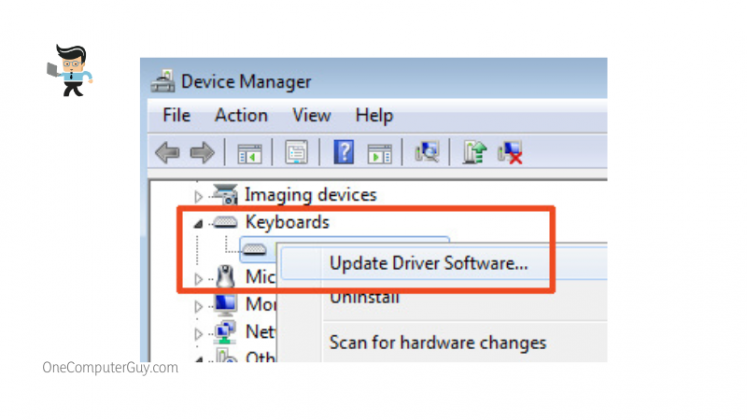This screenshot has height=420, width=747.
Task: Expand the Monitors node arrow
Action: (198, 304)
